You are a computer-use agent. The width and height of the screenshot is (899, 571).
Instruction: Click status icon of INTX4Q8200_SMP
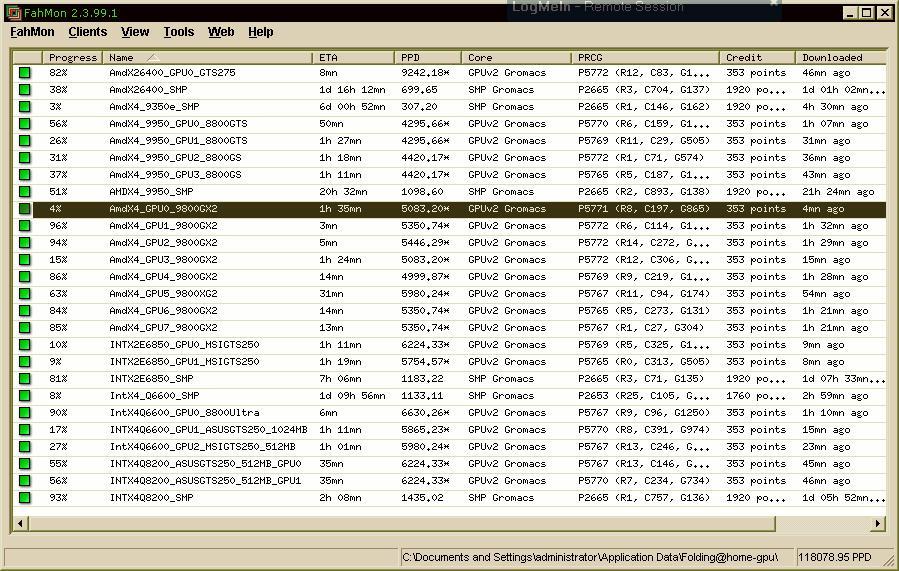click(25, 498)
